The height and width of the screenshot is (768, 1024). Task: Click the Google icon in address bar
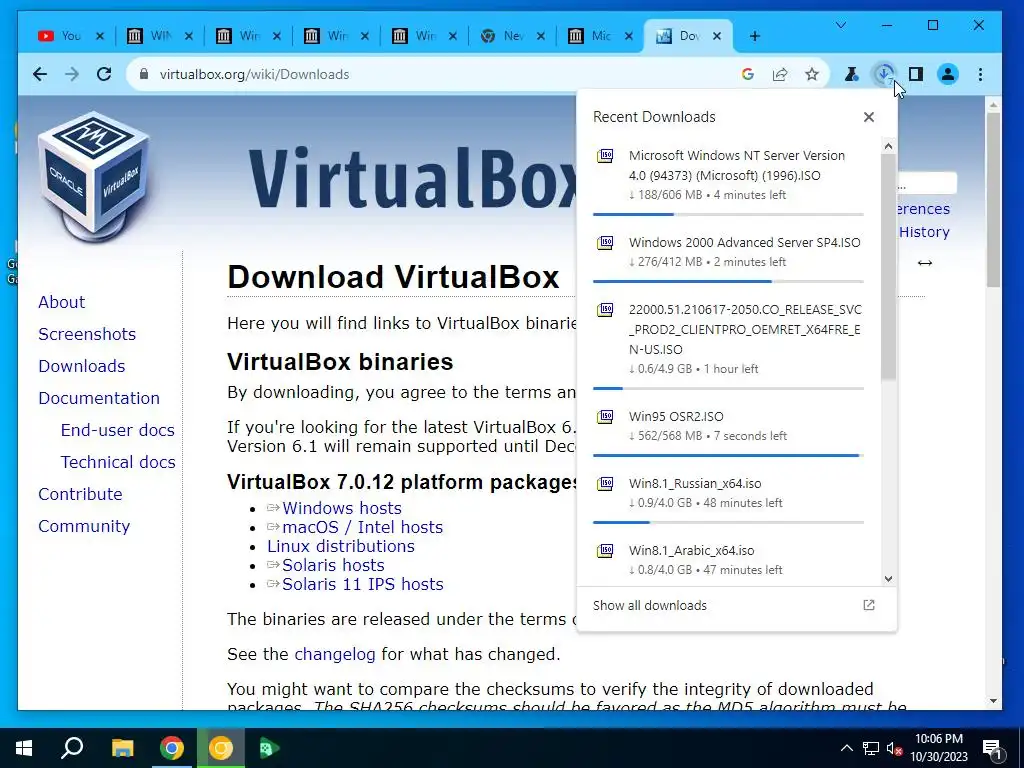coord(748,74)
